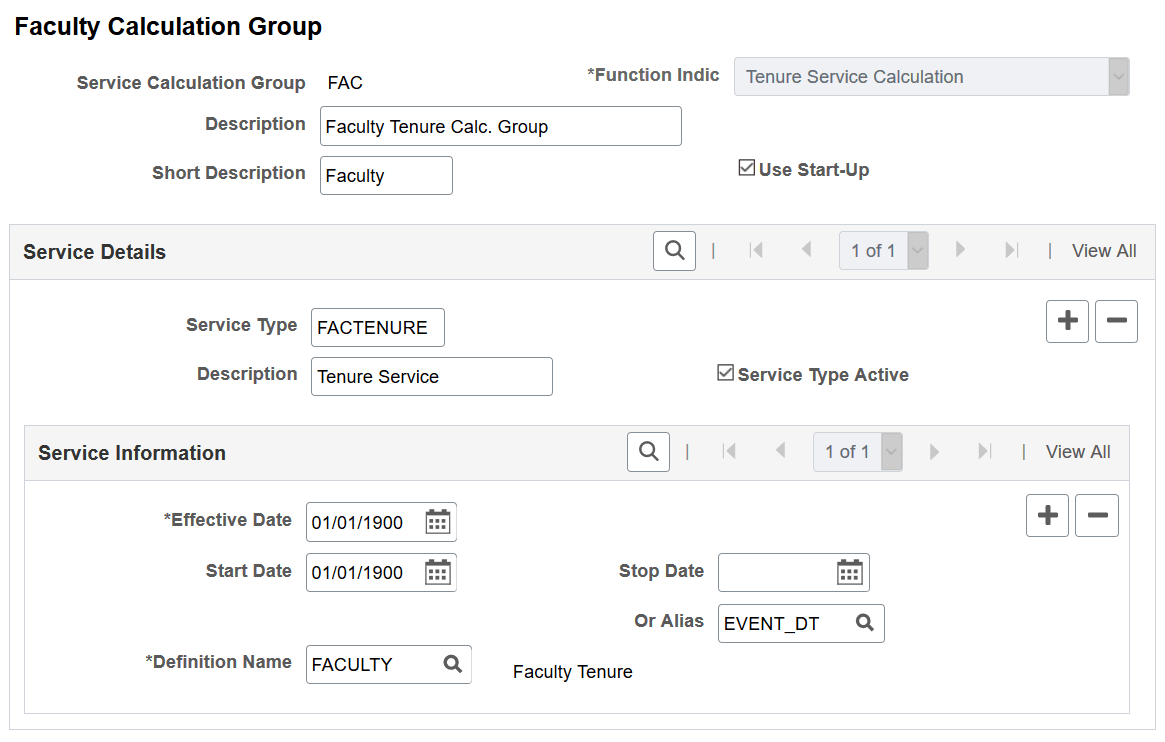
Task: Open the Function Indic dropdown
Action: click(x=1118, y=76)
